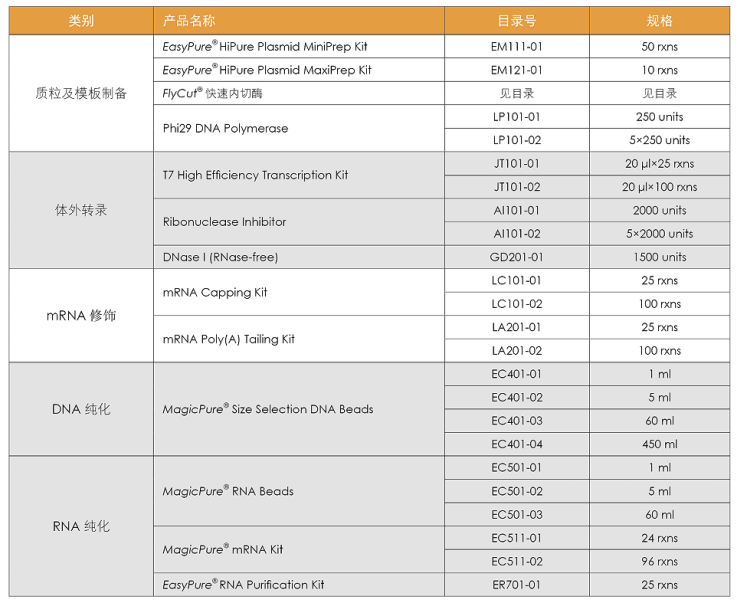Viewport: 737px width, 603px height.
Task: Select the 体外转录 category cell
Action: pyautogui.click(x=81, y=210)
